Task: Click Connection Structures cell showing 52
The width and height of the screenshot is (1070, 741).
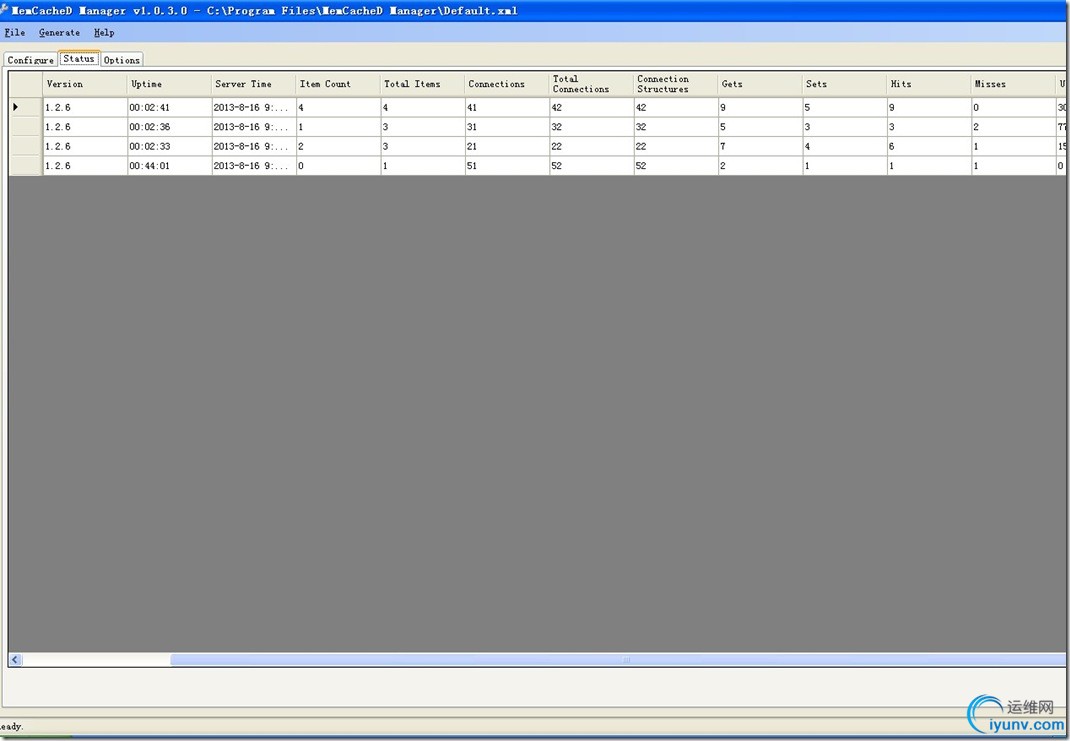Action: pos(676,166)
